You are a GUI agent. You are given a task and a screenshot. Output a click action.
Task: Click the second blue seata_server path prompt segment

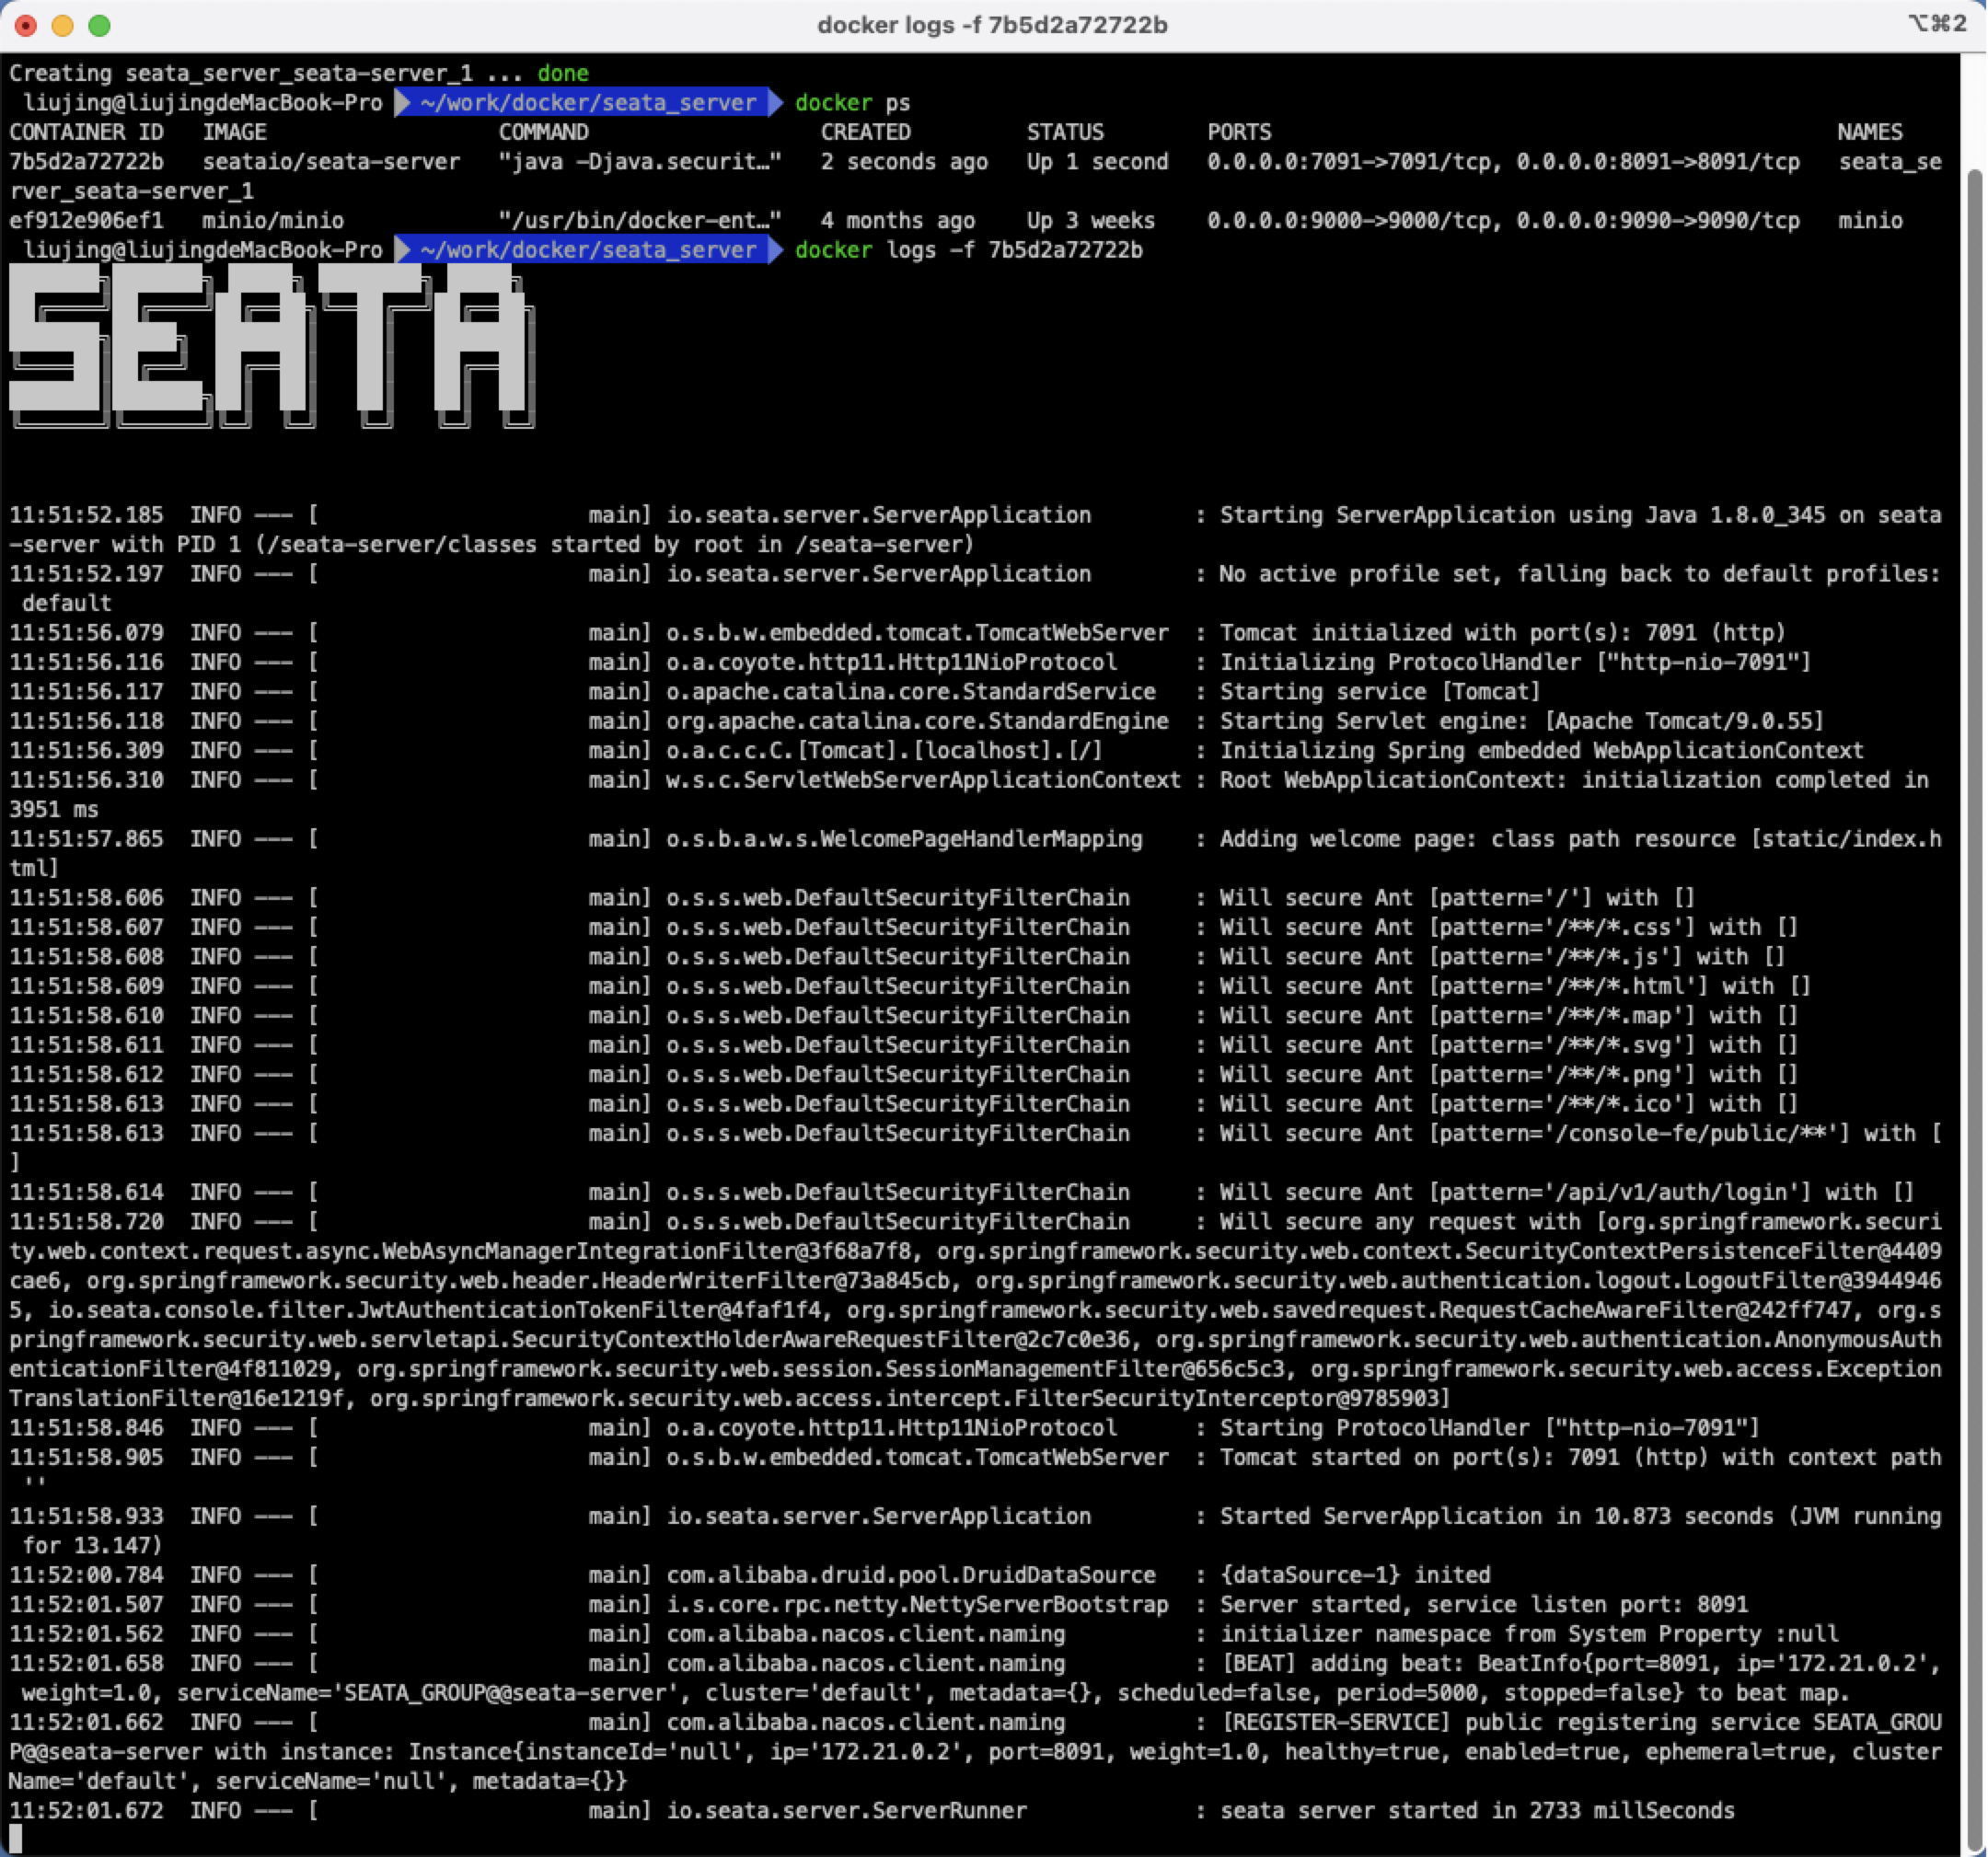pos(588,250)
